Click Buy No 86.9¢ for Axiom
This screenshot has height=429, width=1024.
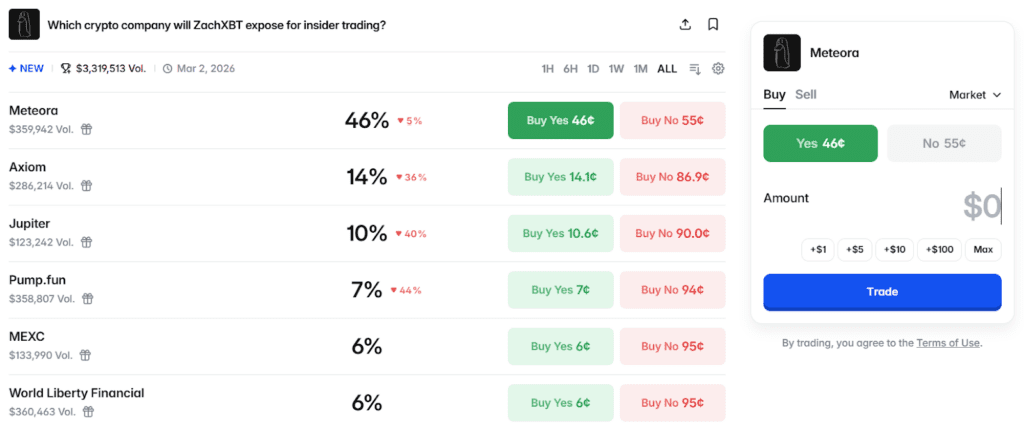672,177
